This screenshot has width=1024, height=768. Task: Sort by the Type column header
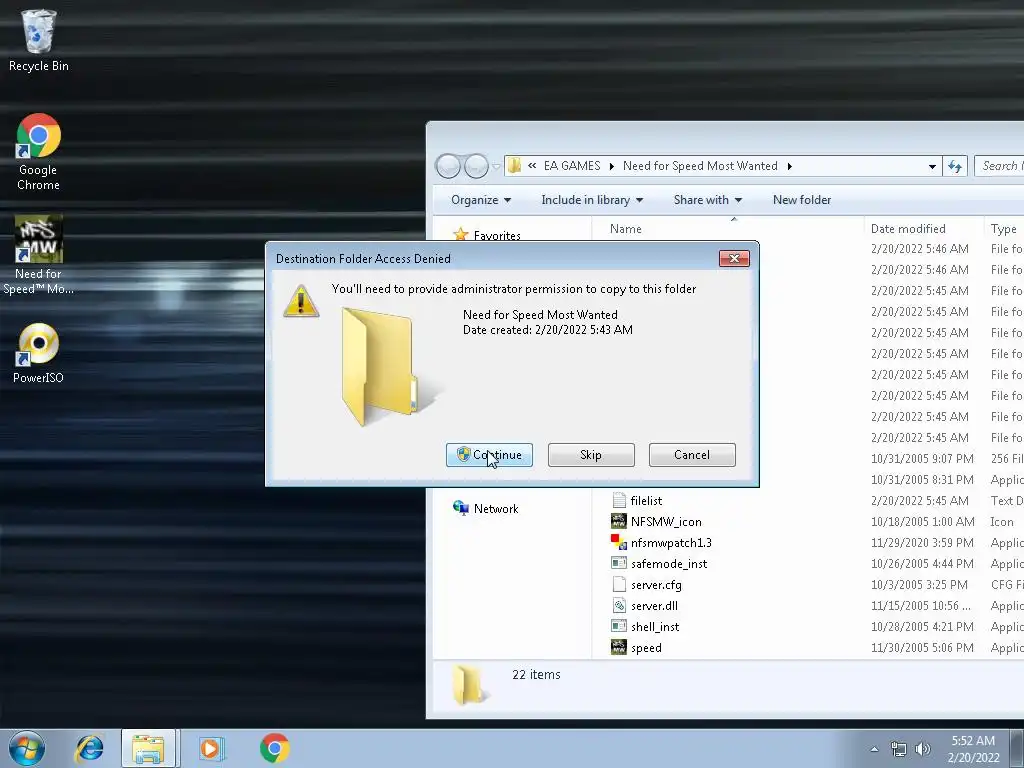pyautogui.click(x=1004, y=229)
